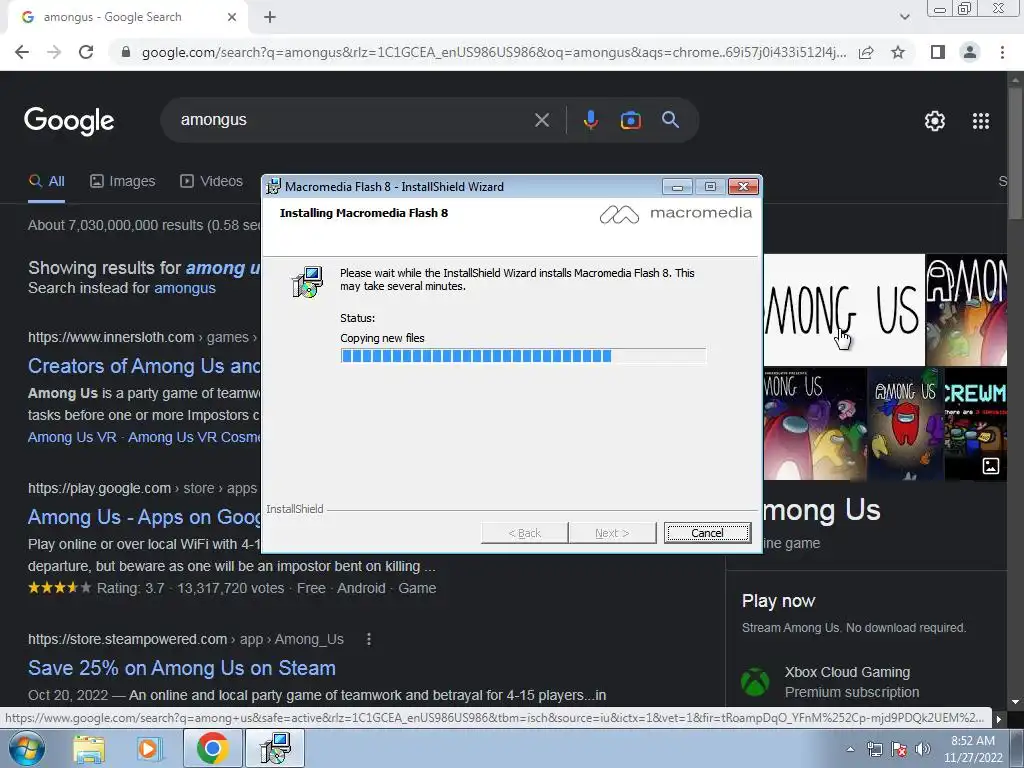
Task: Open Chrome side panel icon
Action: (x=938, y=52)
